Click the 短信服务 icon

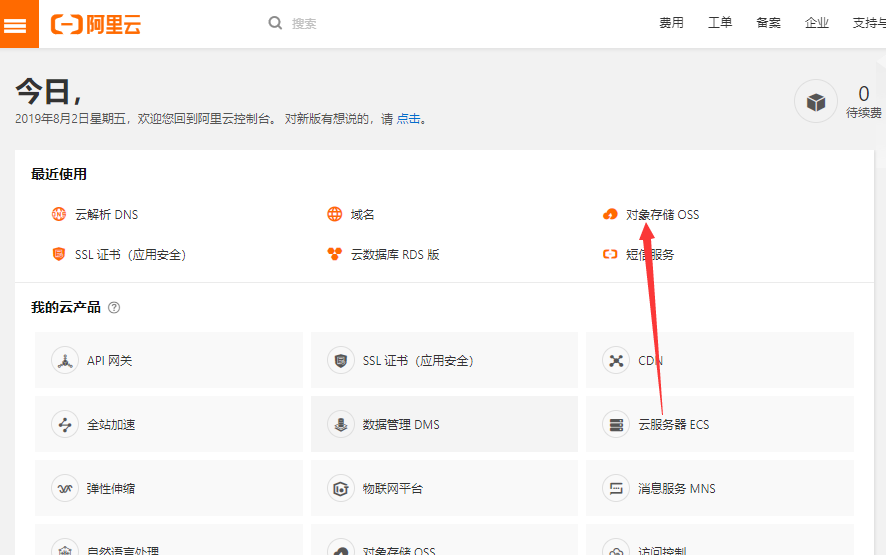pyautogui.click(x=610, y=254)
